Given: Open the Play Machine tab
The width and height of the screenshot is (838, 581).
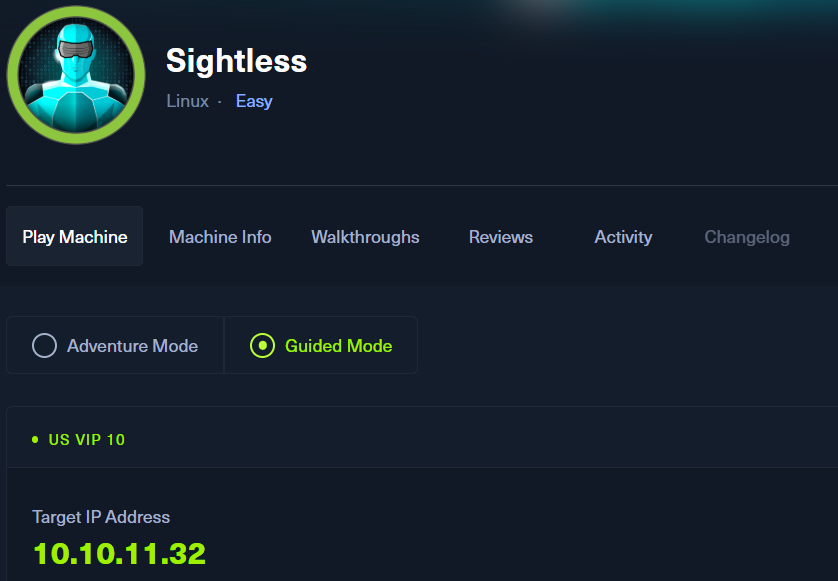Looking at the screenshot, I should (75, 237).
